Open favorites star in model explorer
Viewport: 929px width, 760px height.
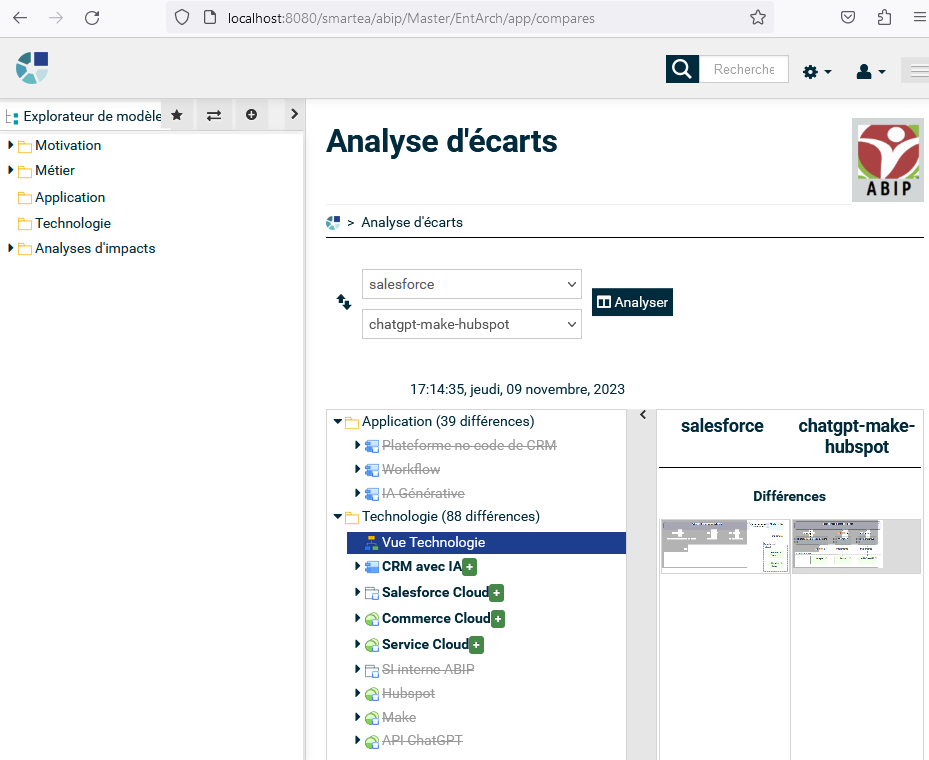click(177, 115)
